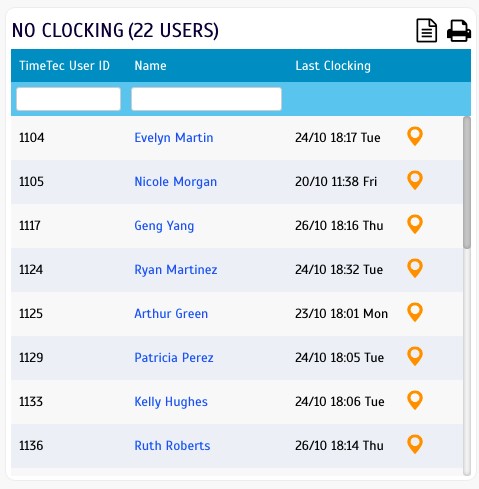Export the No Clocking list as a document
This screenshot has width=479, height=489.
427,31
